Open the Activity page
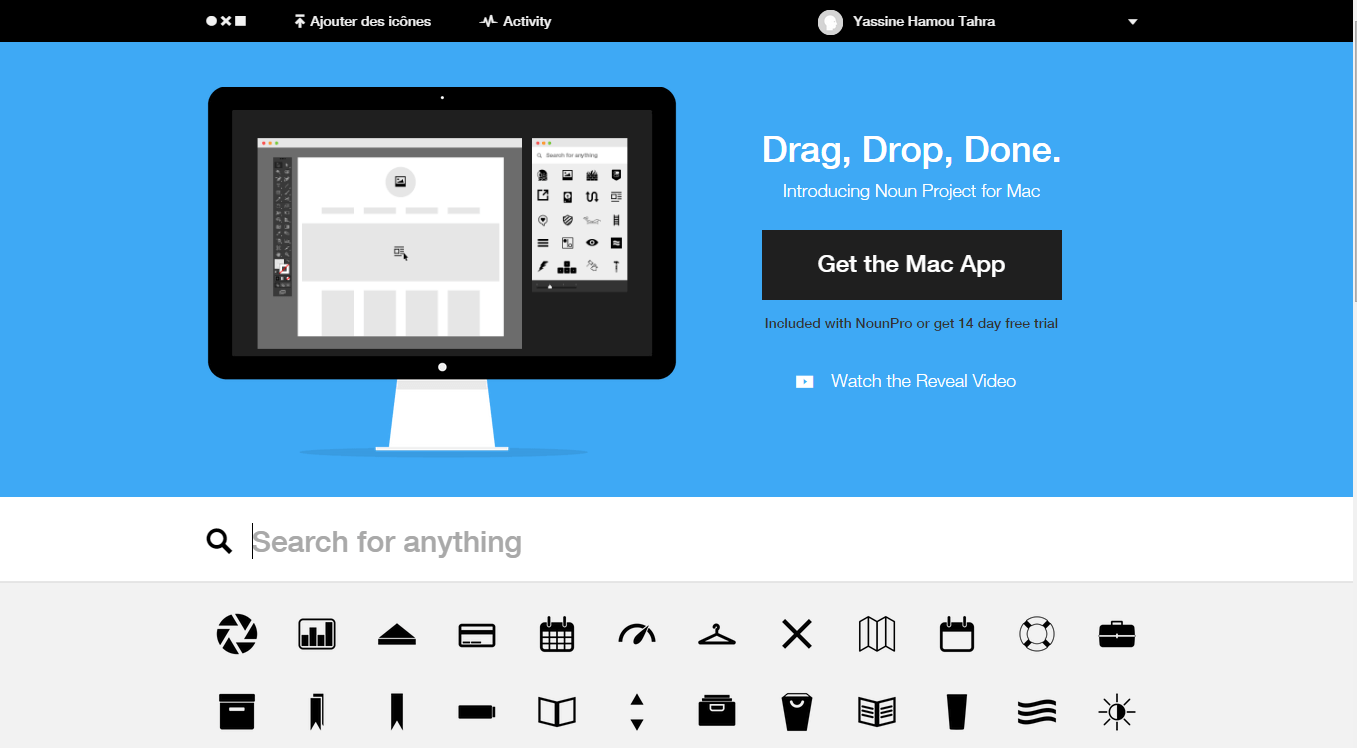 click(x=515, y=21)
